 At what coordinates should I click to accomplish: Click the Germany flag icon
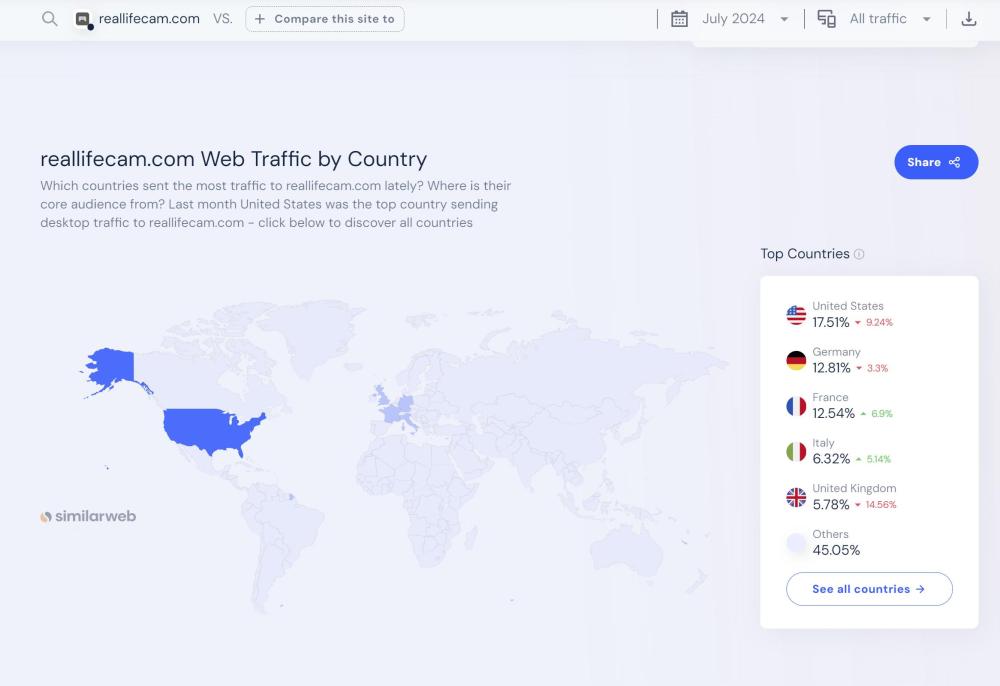796,361
